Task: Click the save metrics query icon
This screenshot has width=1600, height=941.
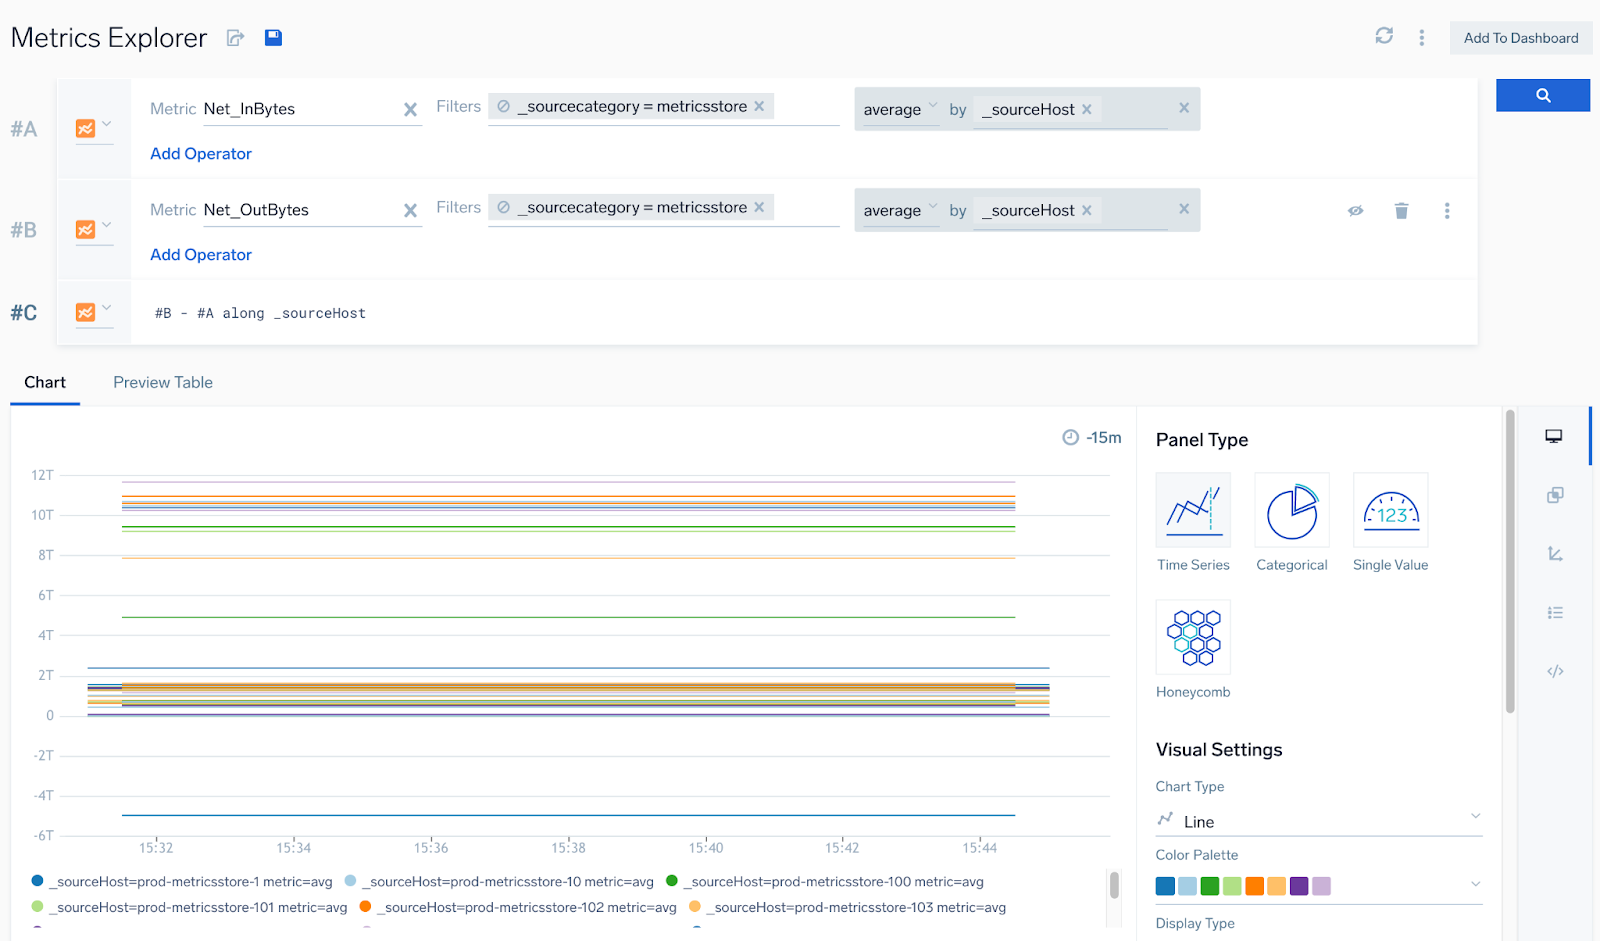Action: (273, 38)
